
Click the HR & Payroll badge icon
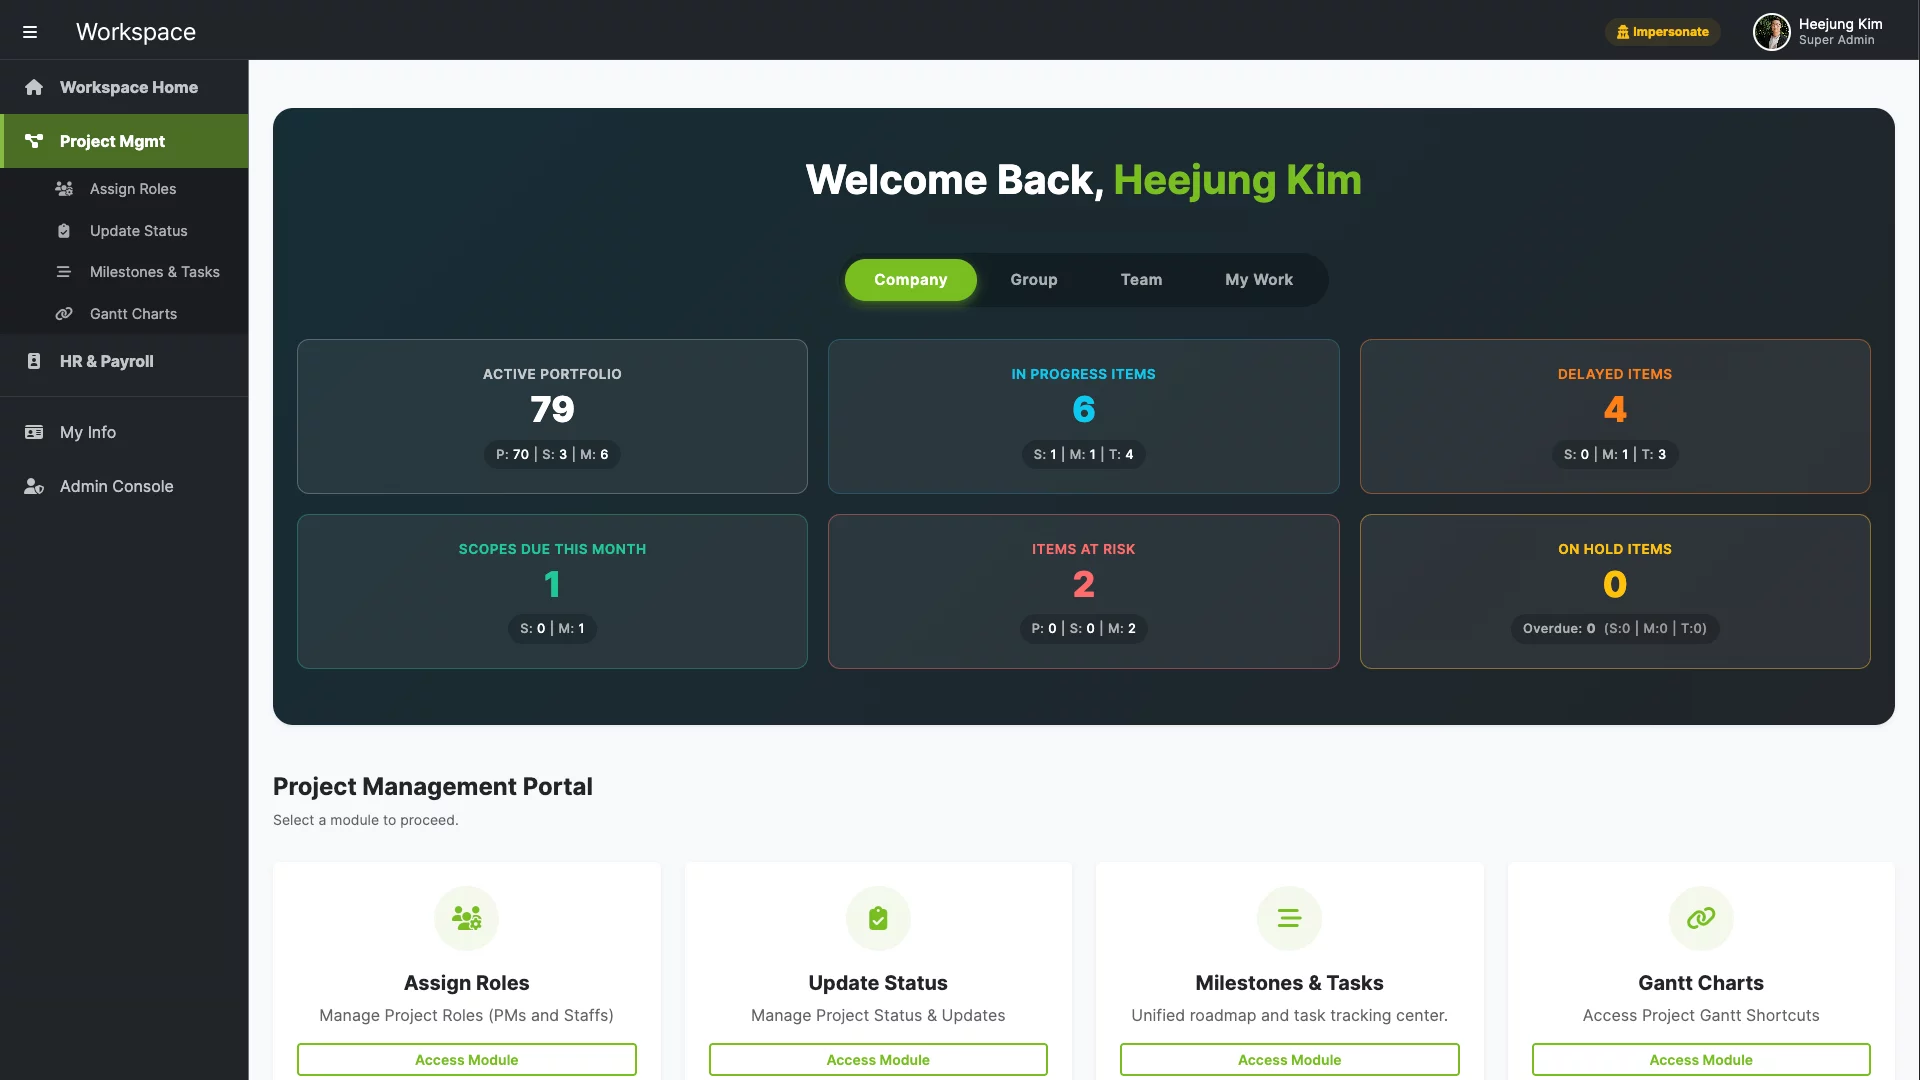click(34, 361)
